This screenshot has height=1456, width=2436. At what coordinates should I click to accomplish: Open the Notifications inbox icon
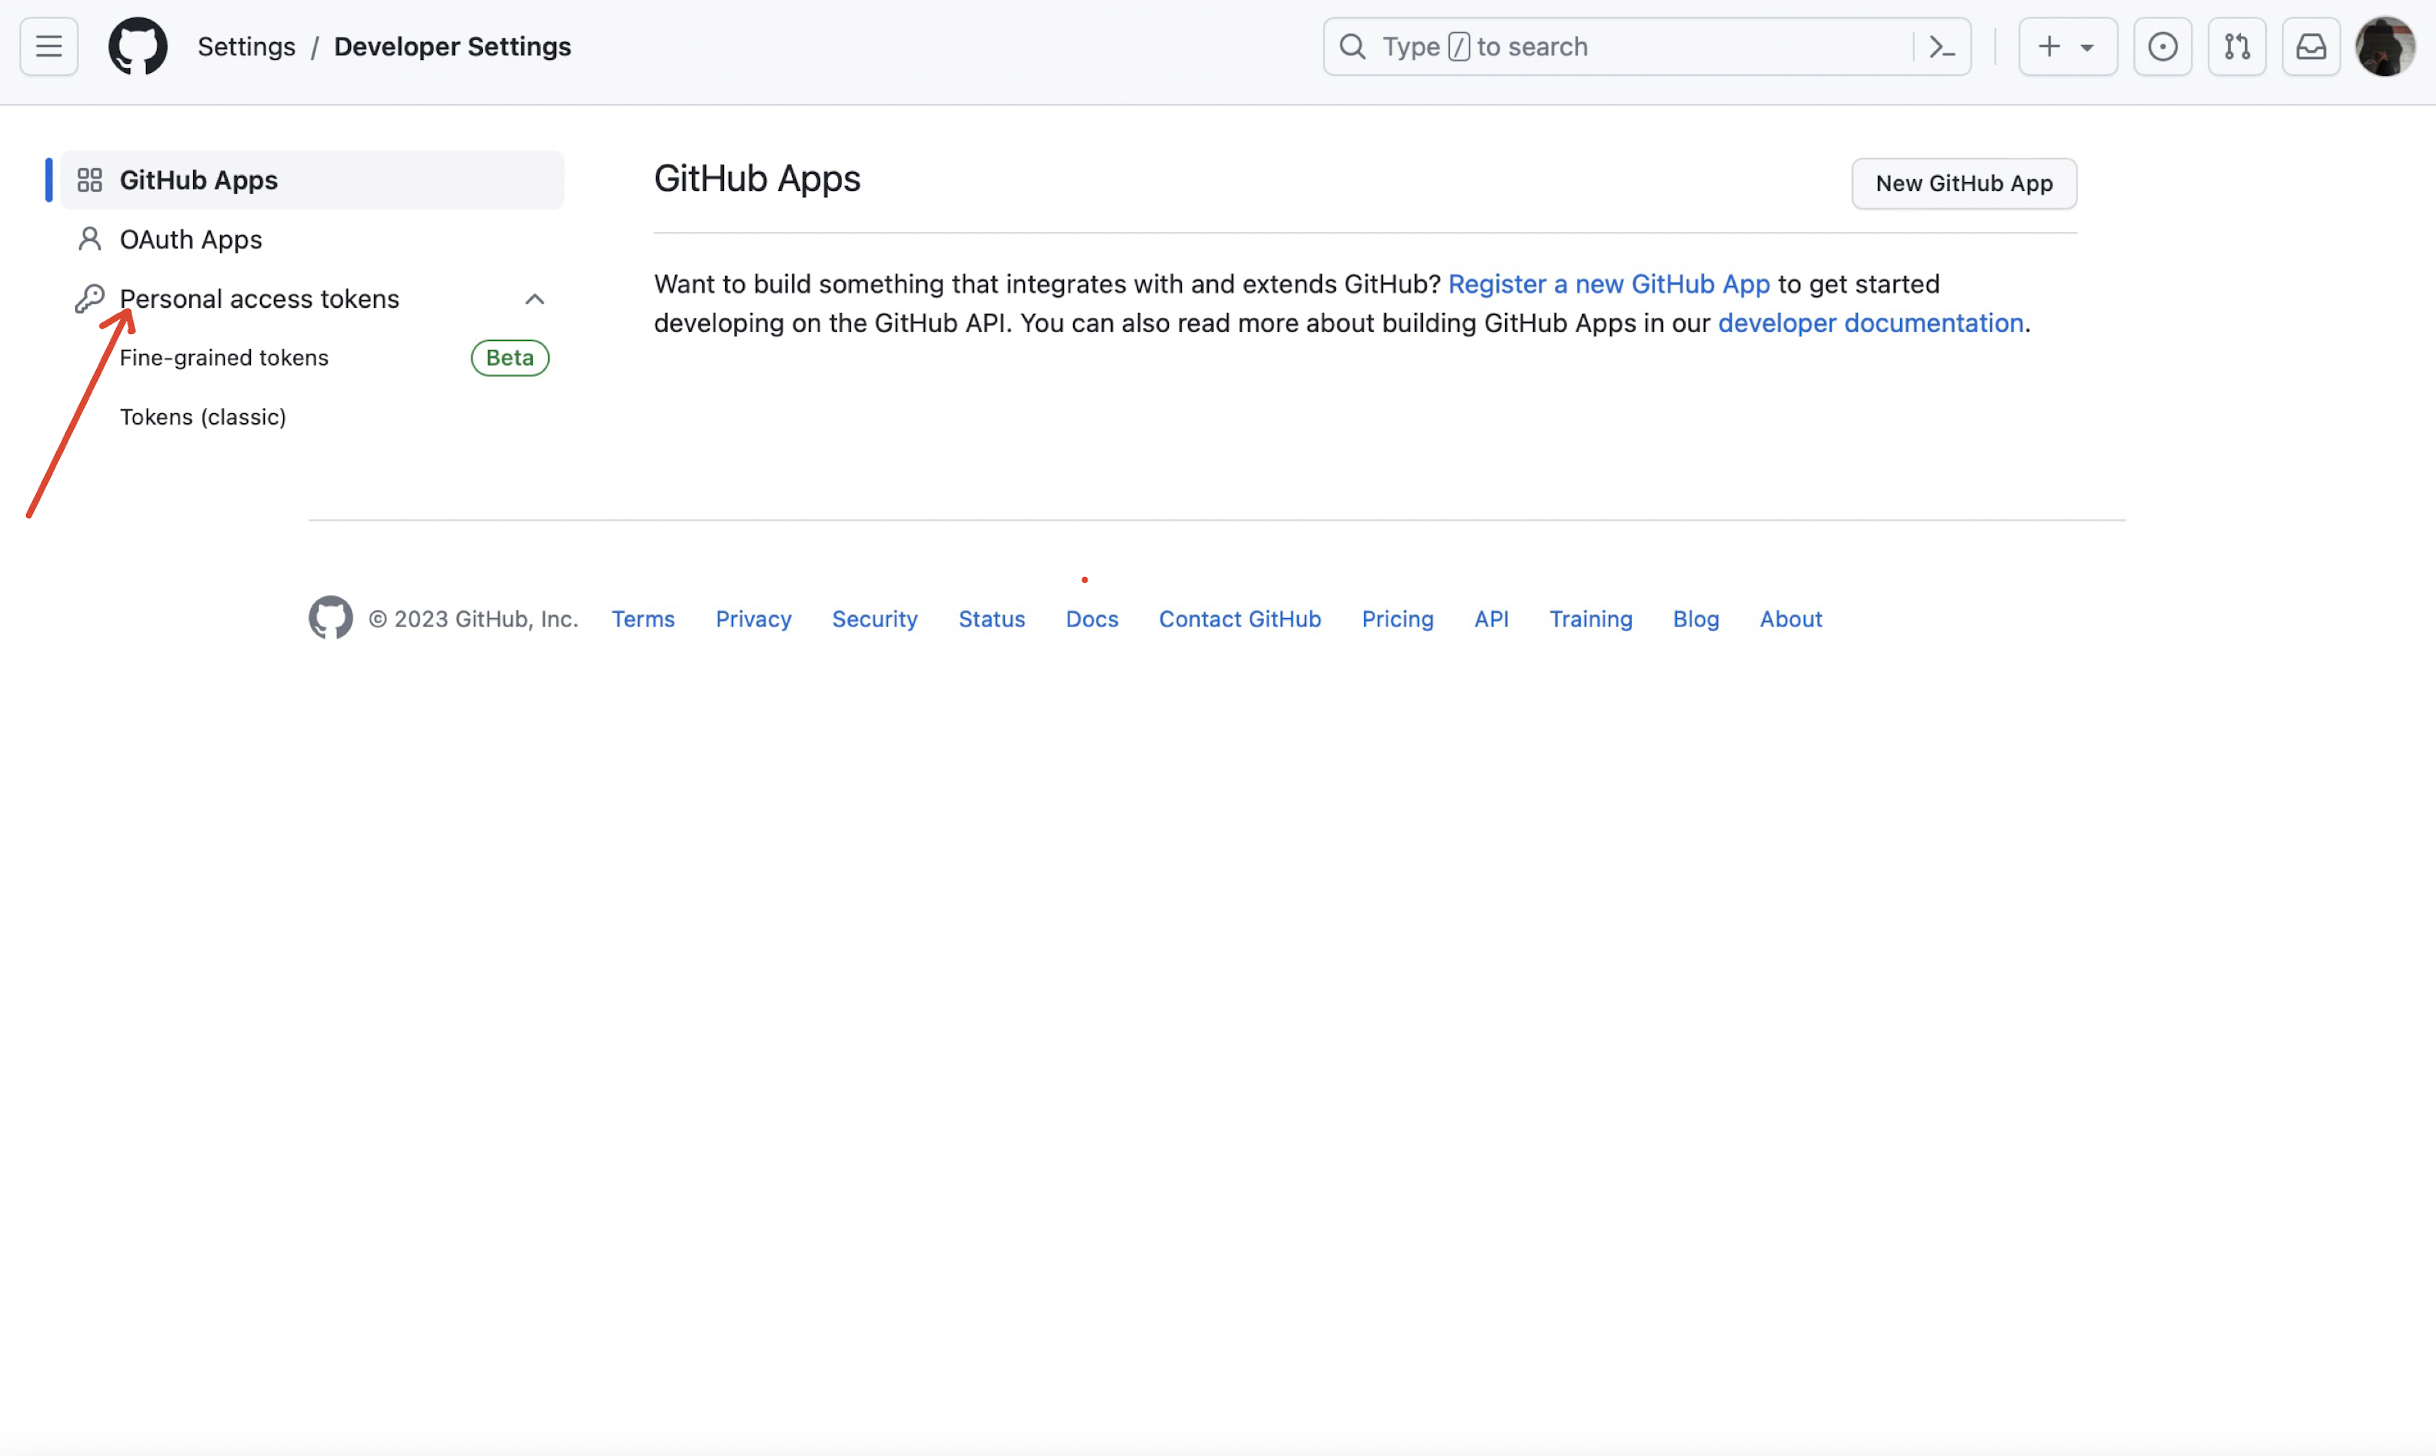(2310, 46)
